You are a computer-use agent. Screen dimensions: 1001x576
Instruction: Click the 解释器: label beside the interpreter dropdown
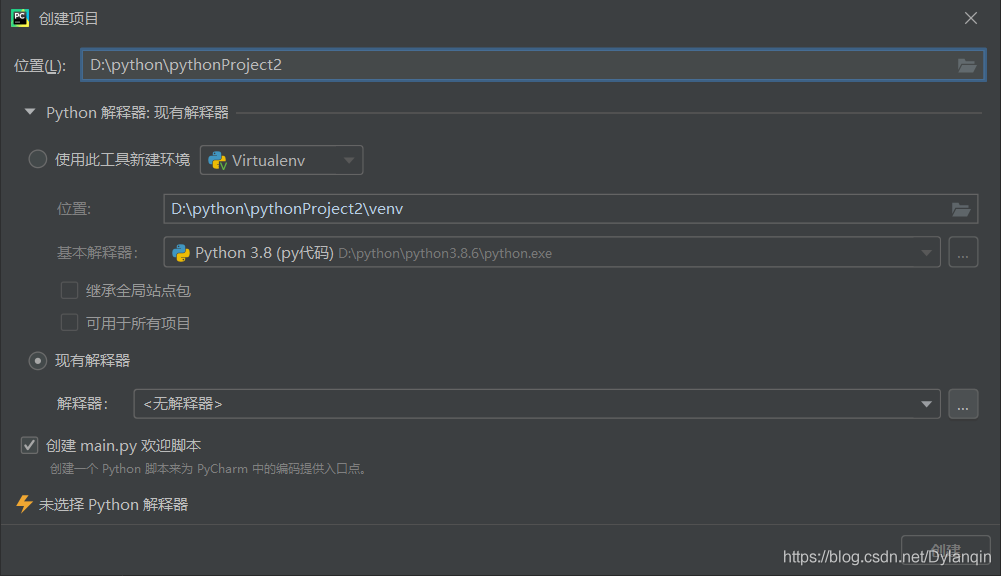[x=82, y=404]
